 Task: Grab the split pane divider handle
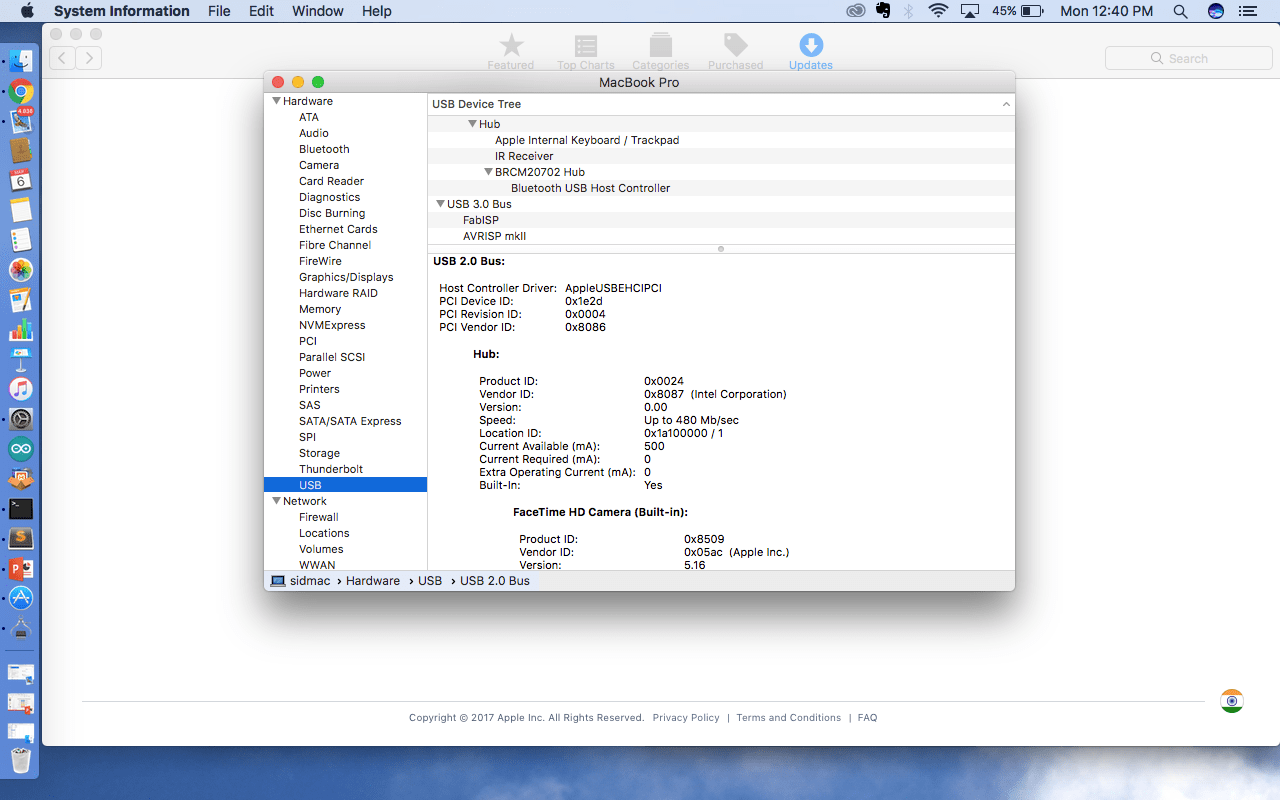[x=721, y=249]
